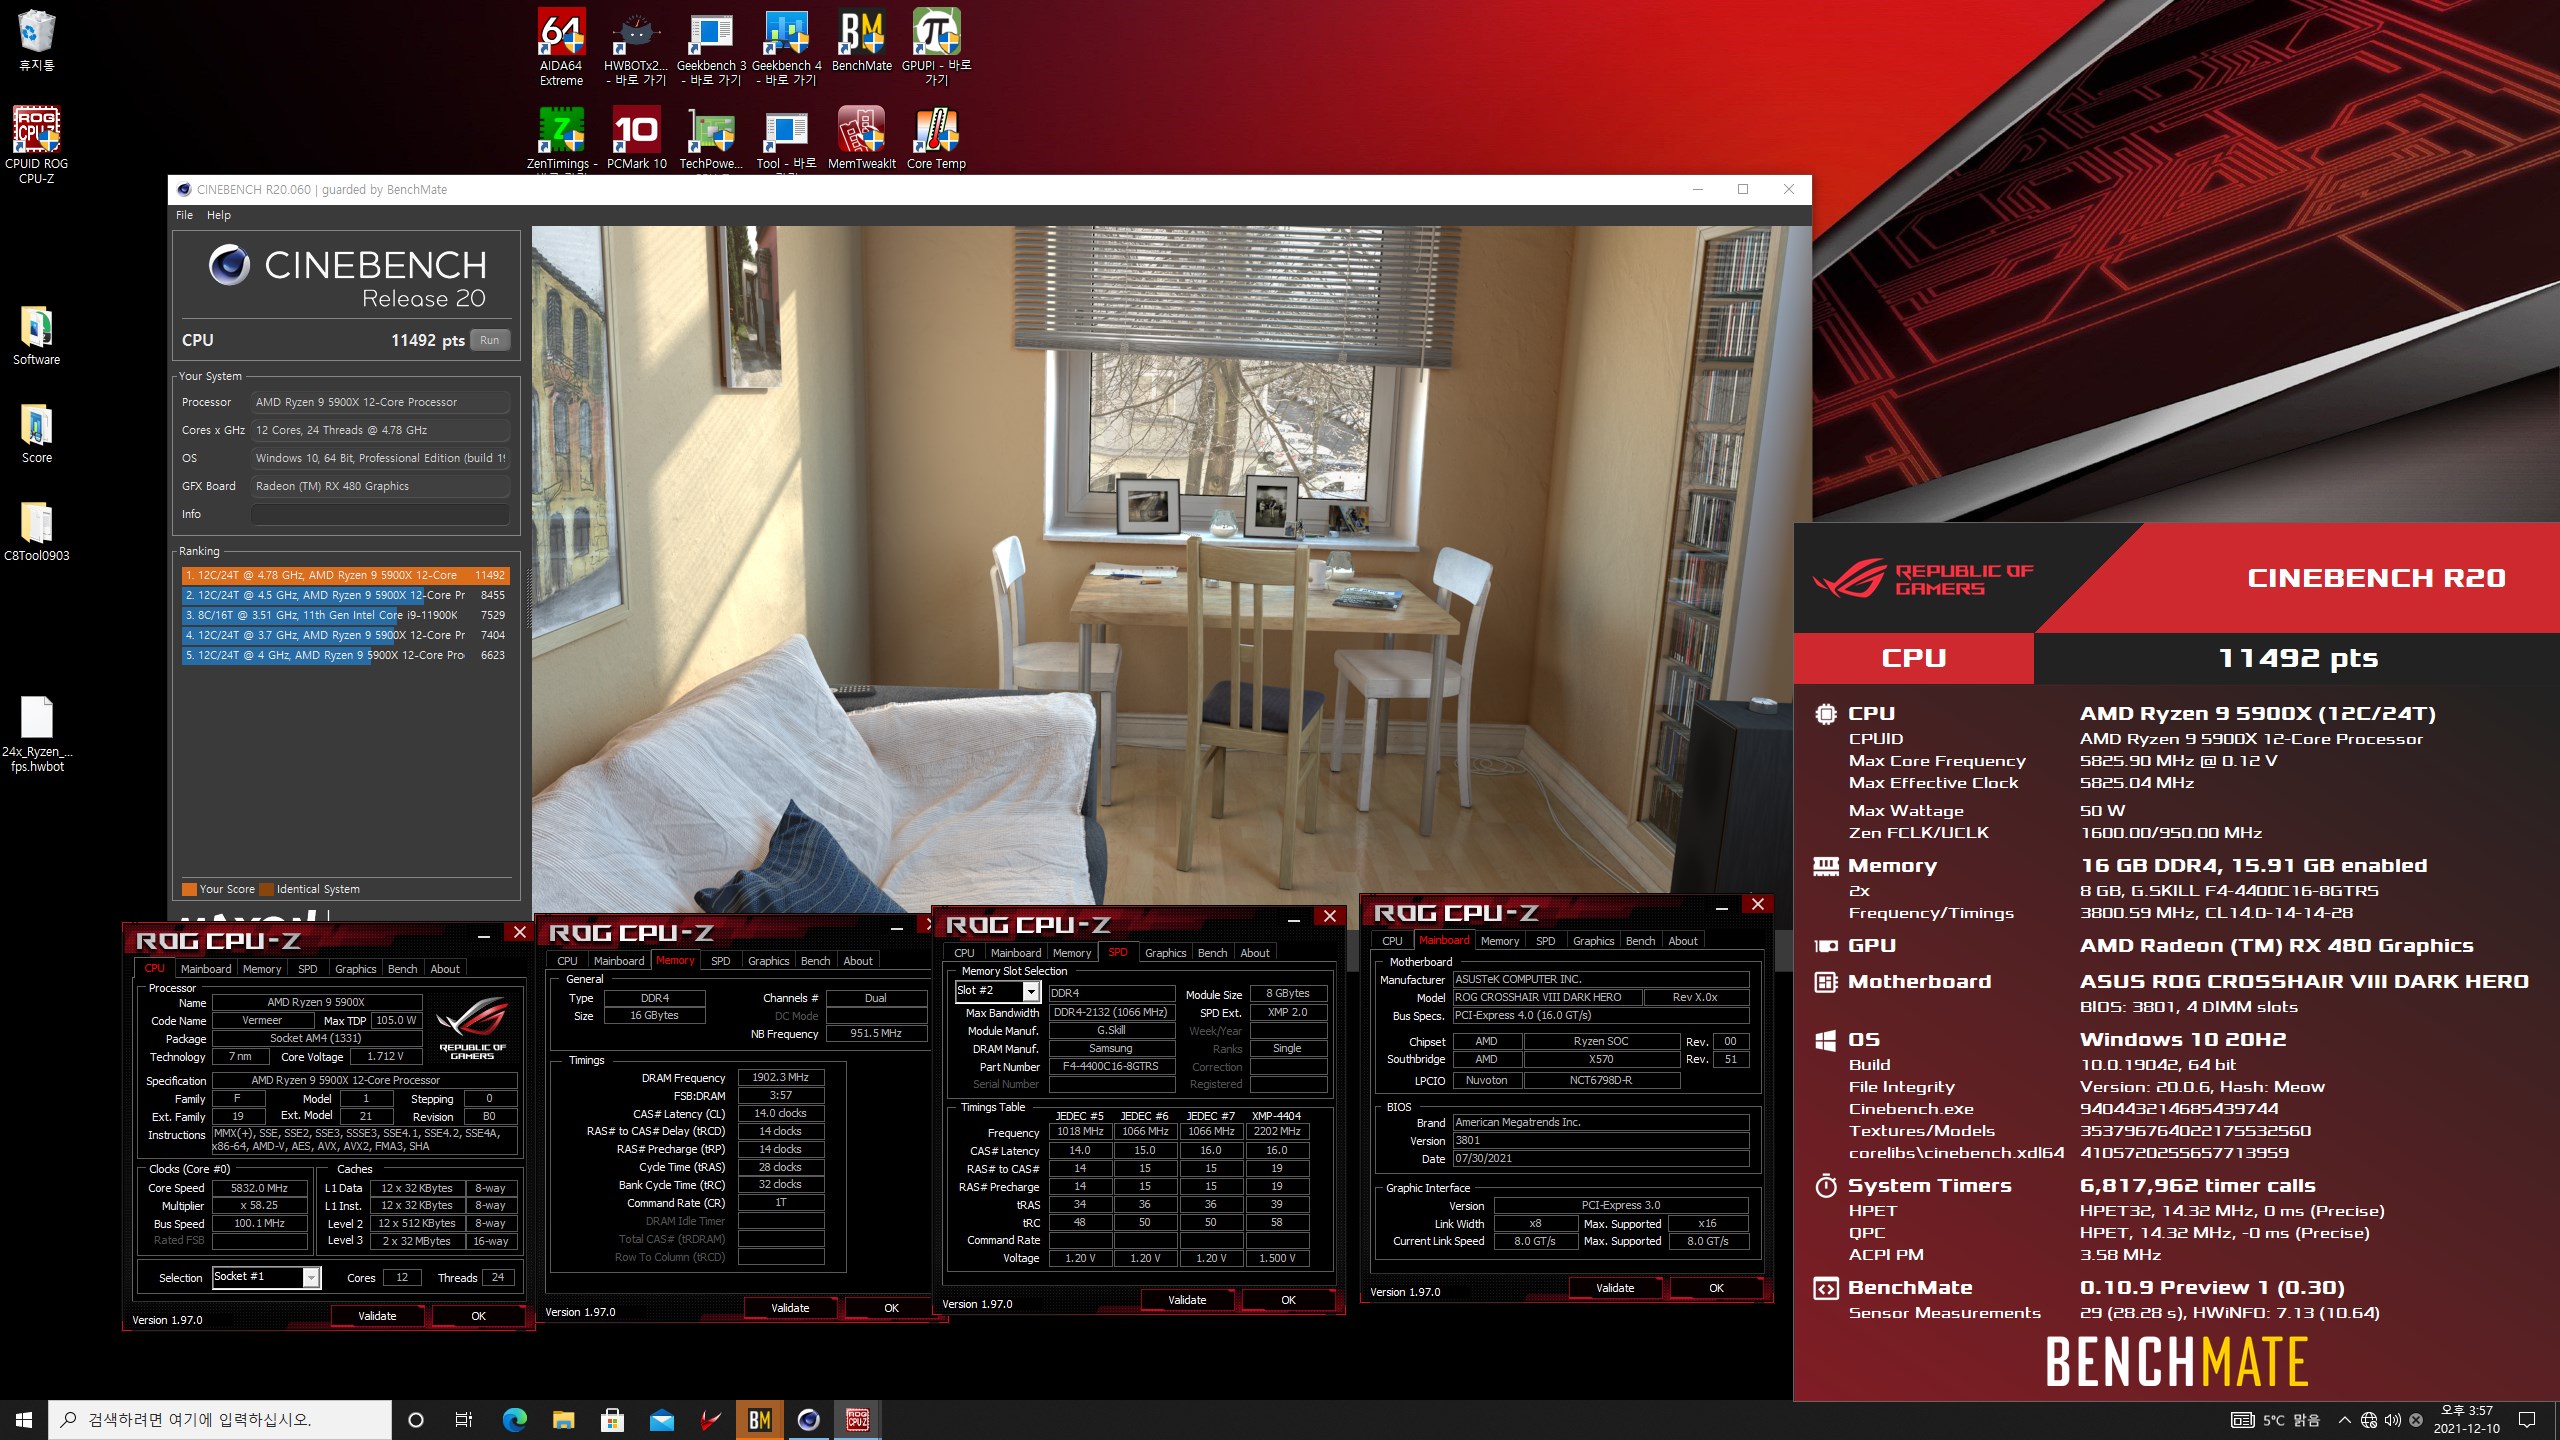Click Validate in Memory tab CPU-Z window
The height and width of the screenshot is (1440, 2560).
pyautogui.click(x=790, y=1308)
